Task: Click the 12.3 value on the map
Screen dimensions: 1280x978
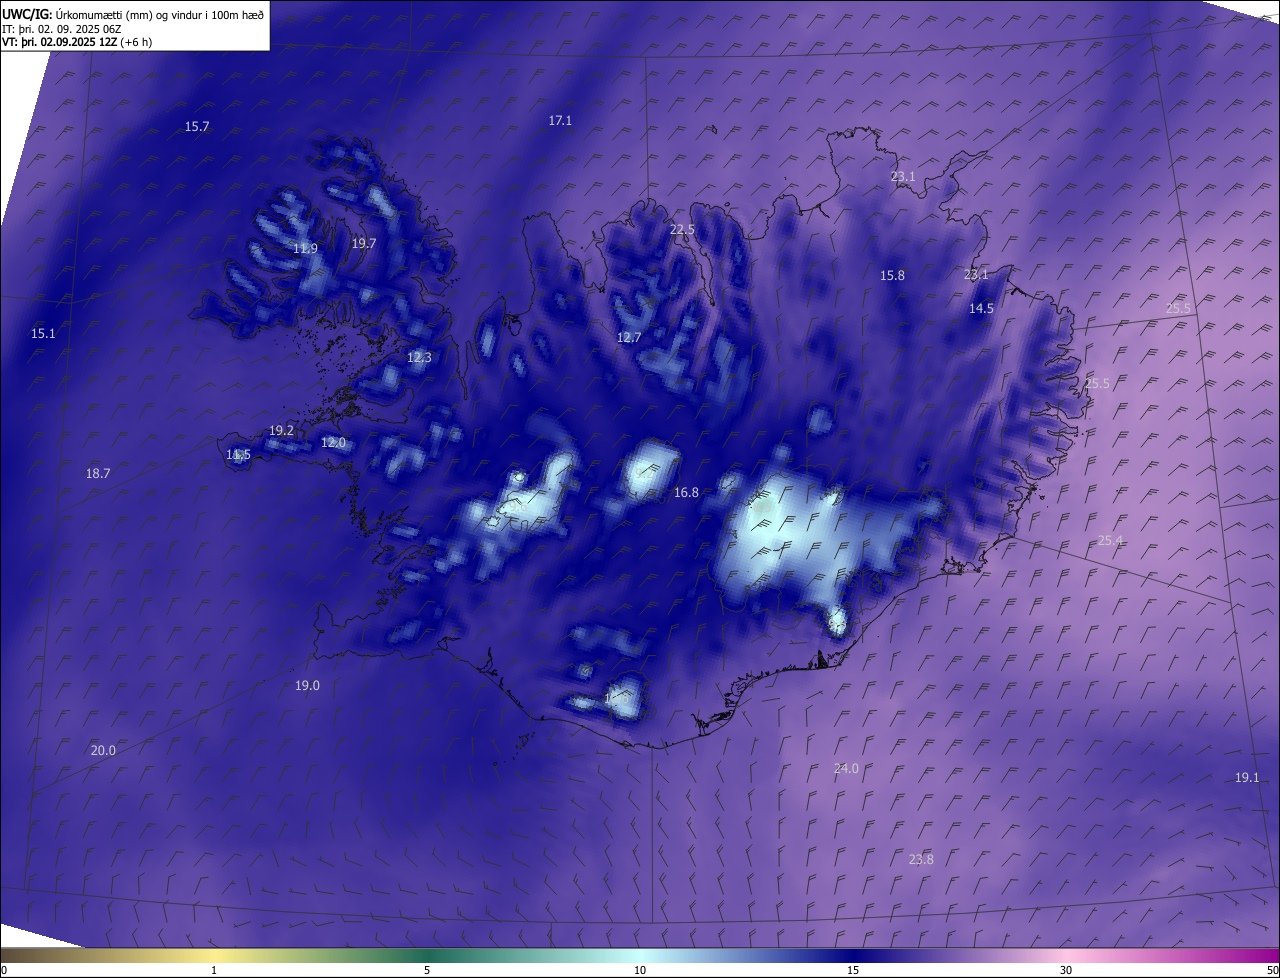Action: [x=419, y=357]
